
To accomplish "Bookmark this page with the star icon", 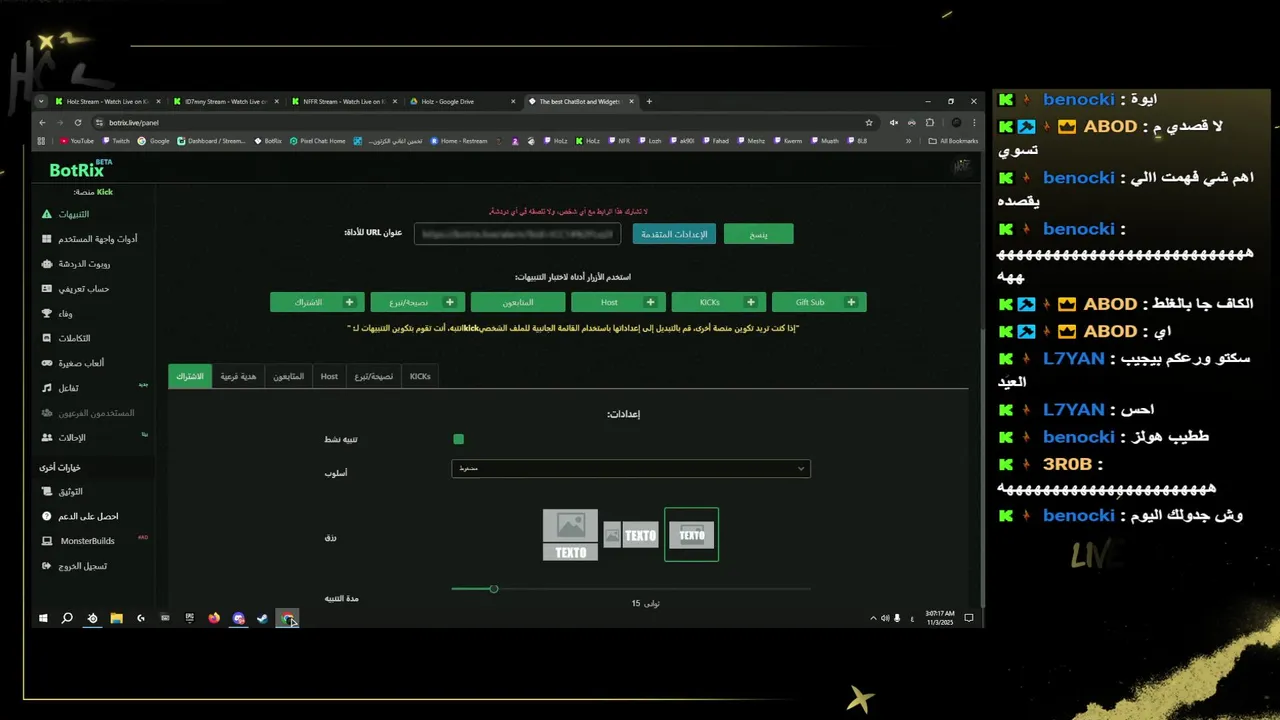I will tap(869, 122).
